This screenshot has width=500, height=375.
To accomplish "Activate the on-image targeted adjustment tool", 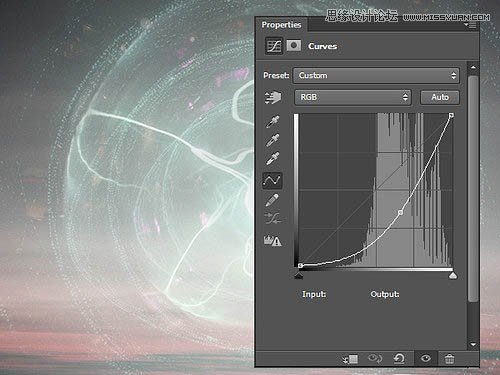I will 273,97.
